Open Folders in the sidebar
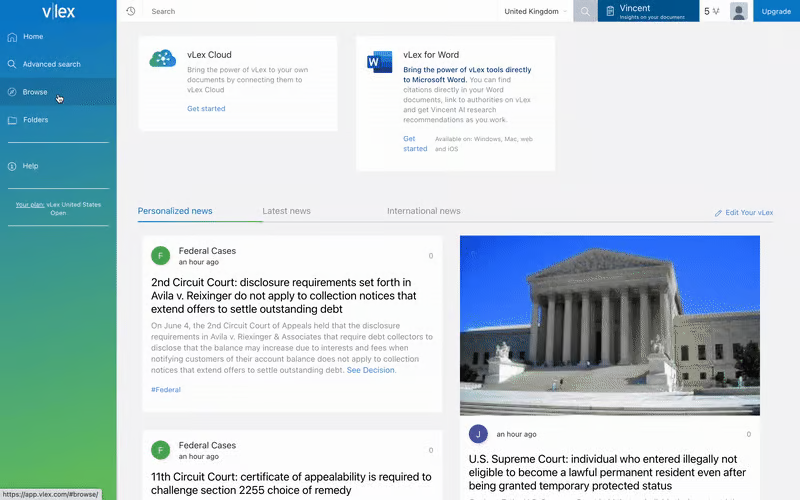The width and height of the screenshot is (800, 500). (58, 120)
